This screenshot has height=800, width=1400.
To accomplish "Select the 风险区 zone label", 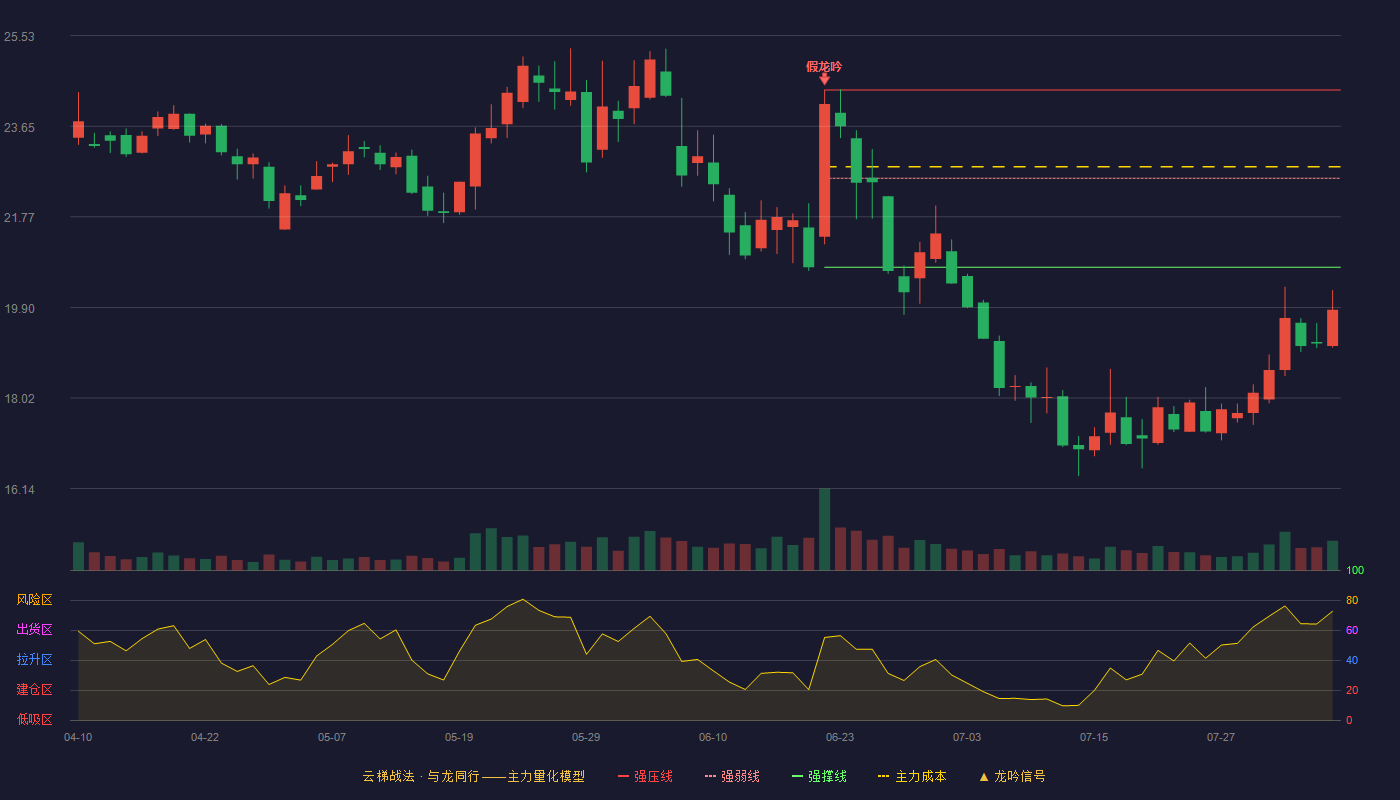I will tap(34, 600).
